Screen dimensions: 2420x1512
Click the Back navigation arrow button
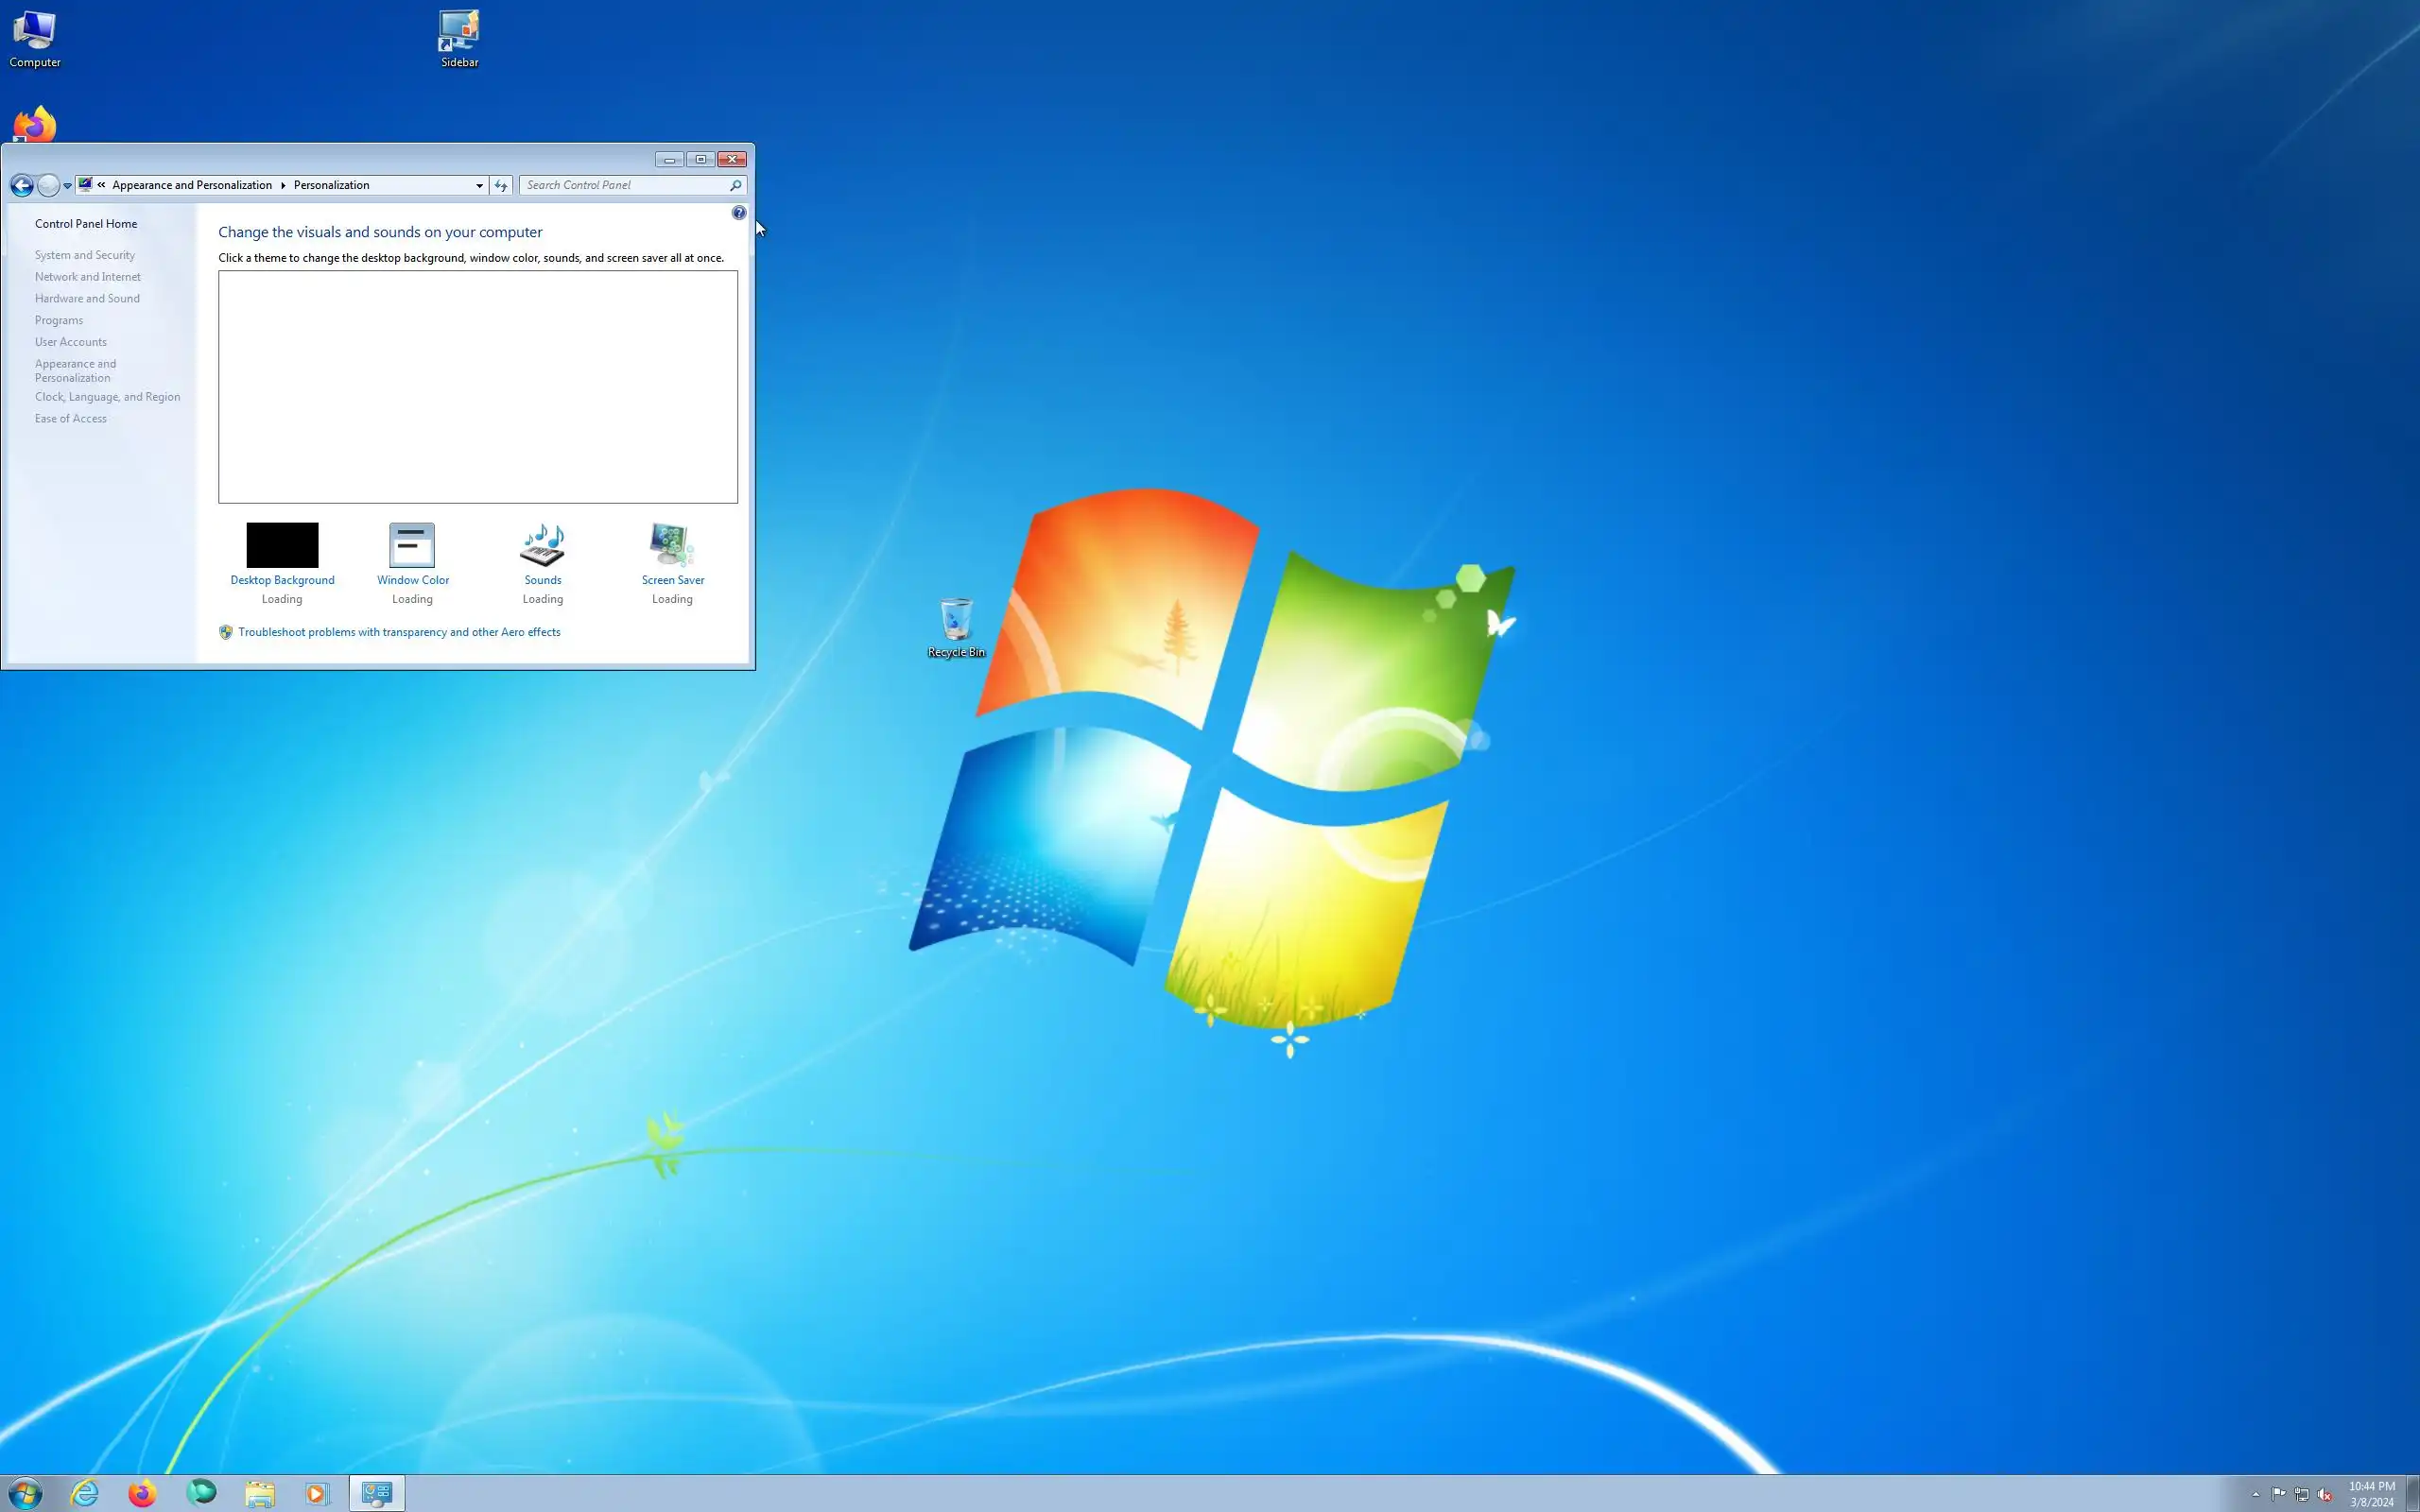(x=22, y=186)
